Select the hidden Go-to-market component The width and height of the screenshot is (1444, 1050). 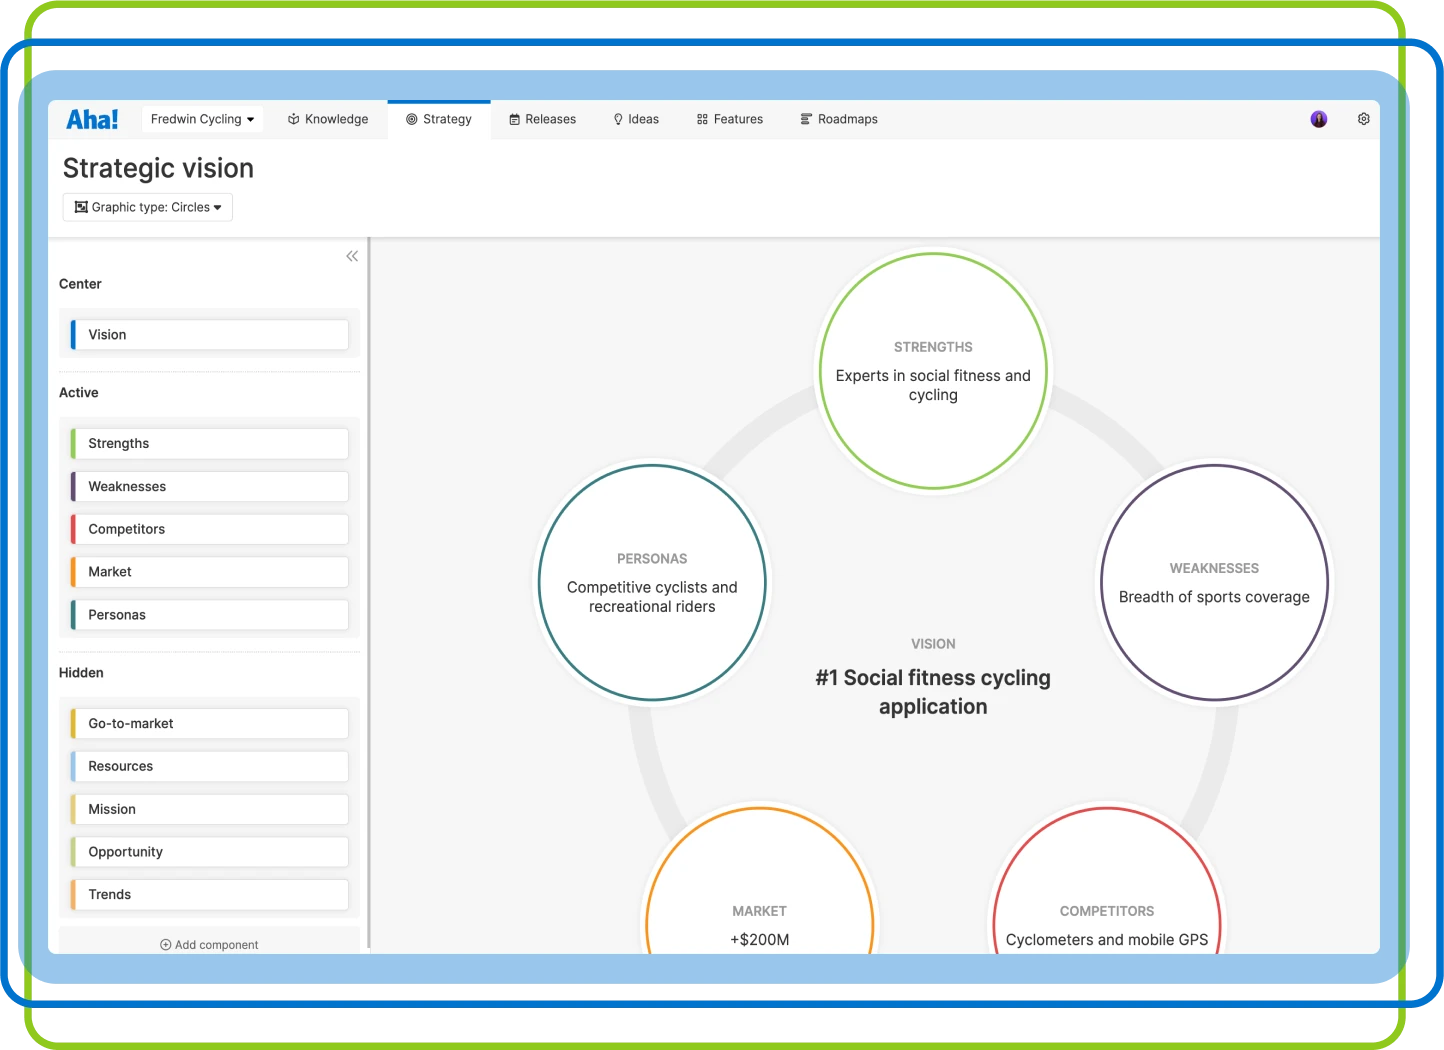pyautogui.click(x=210, y=724)
